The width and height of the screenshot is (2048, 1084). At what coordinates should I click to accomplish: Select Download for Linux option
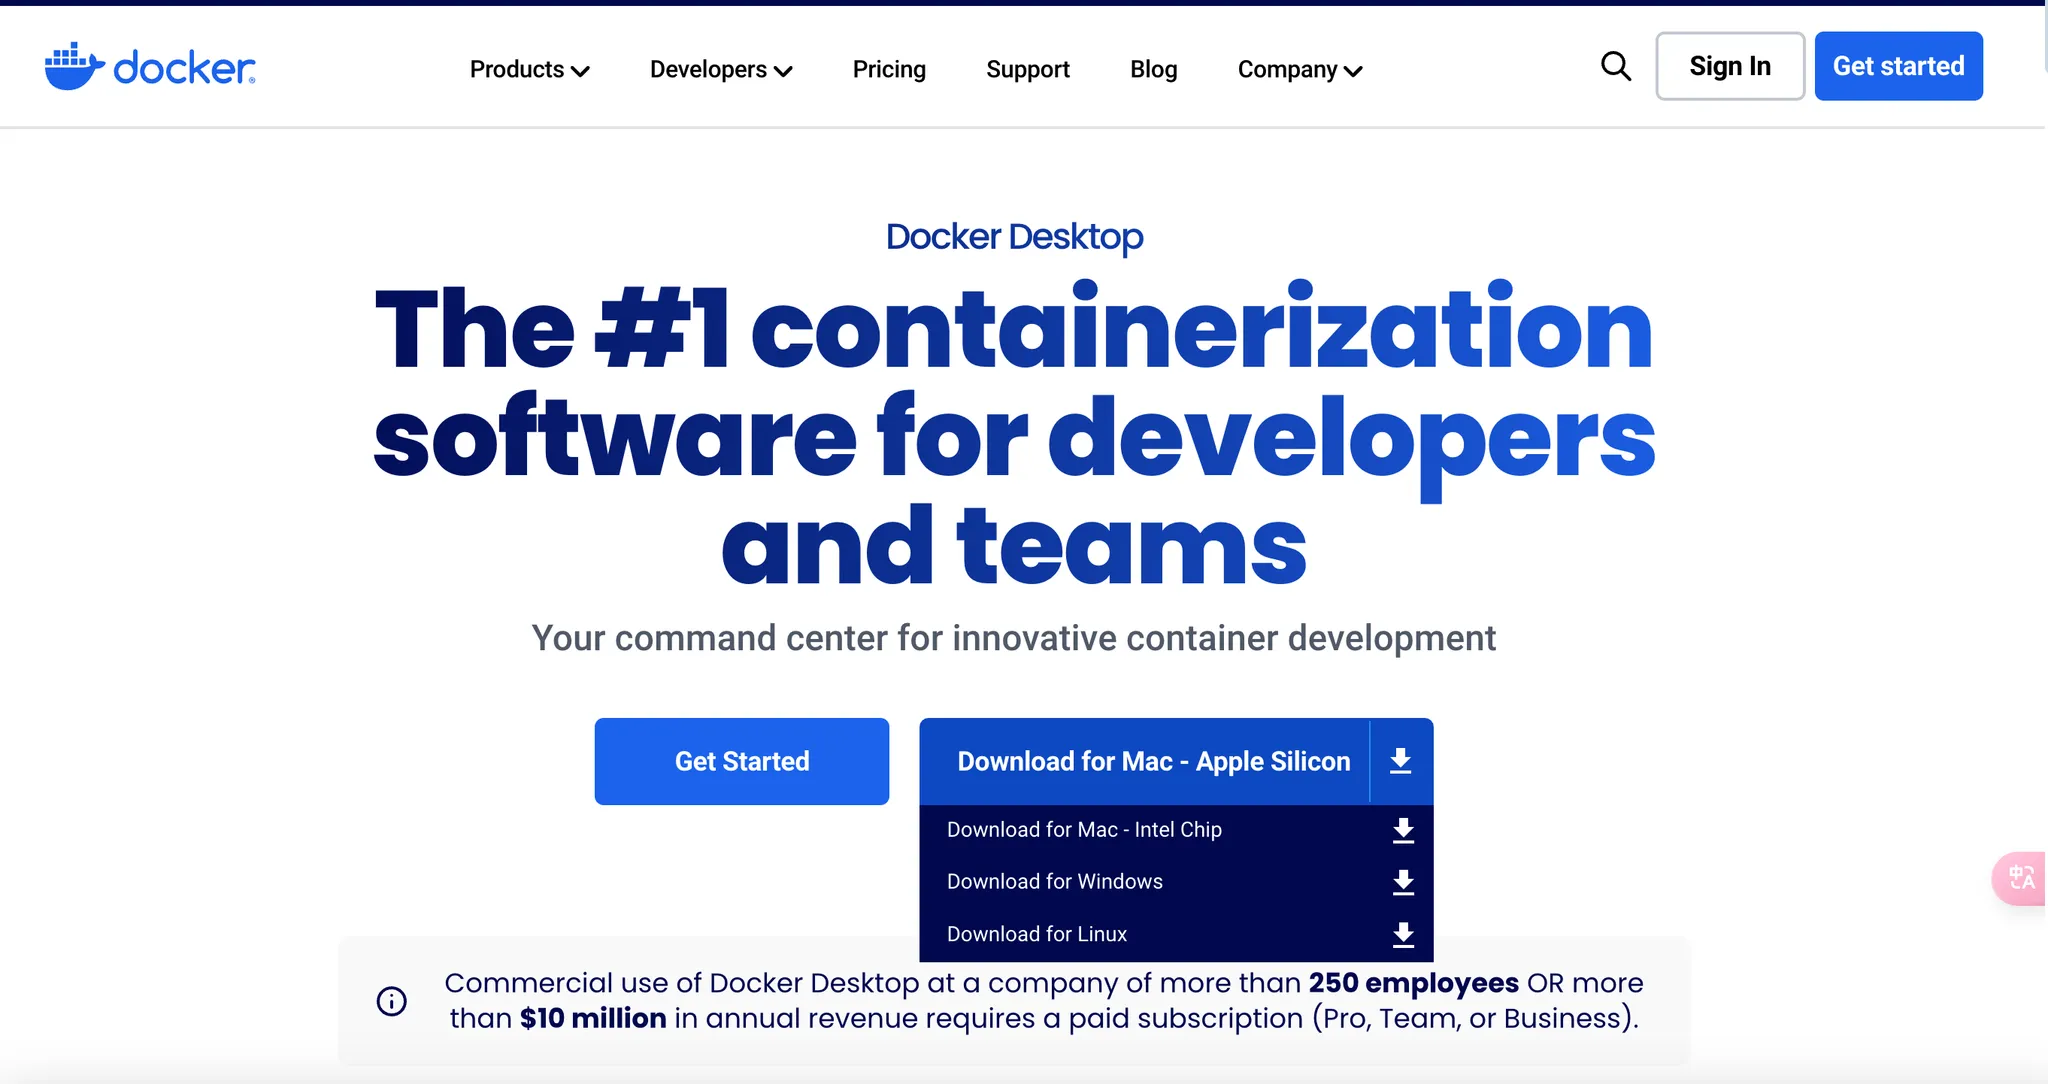(x=1036, y=934)
